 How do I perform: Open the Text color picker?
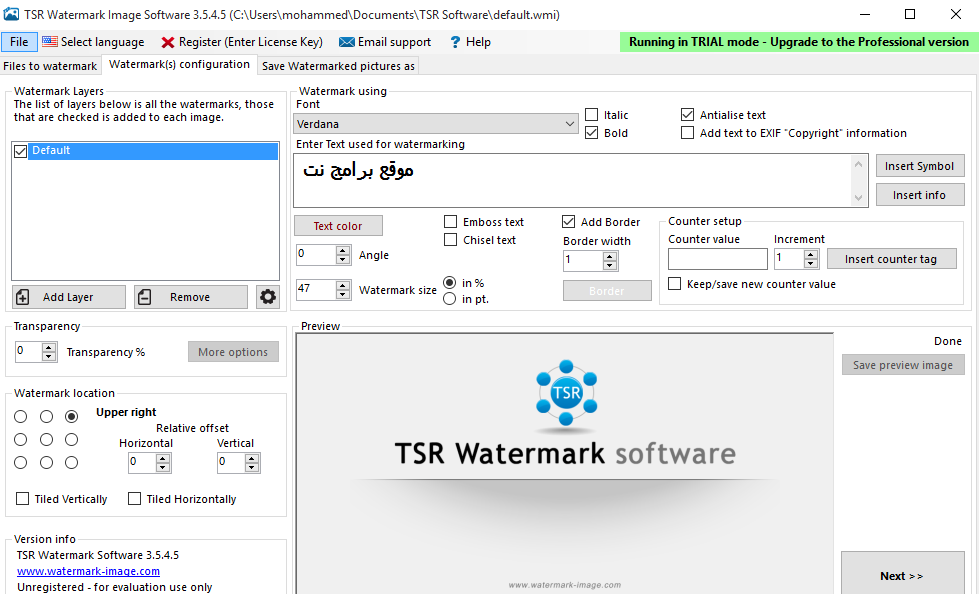click(x=338, y=225)
